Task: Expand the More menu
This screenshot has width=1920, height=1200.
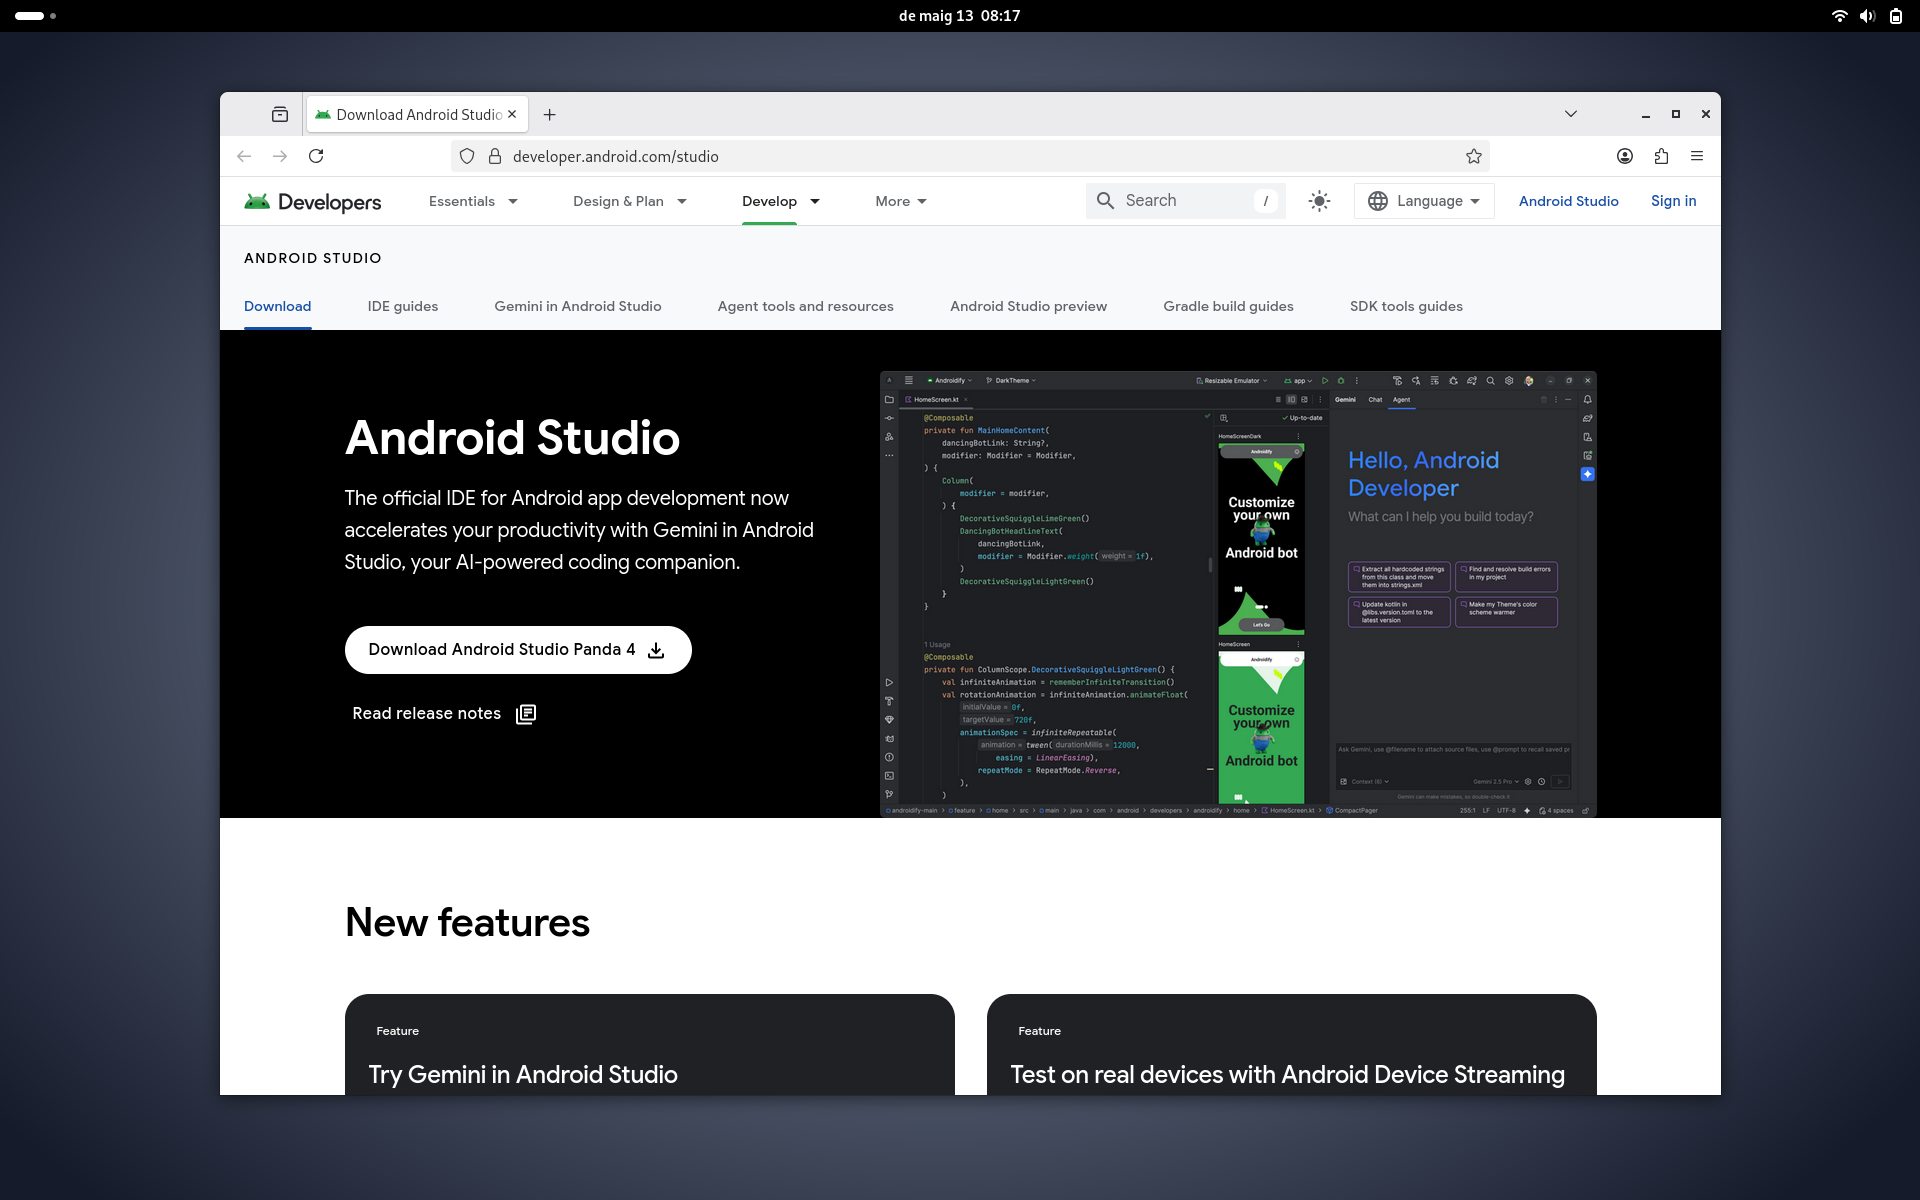Action: 901,201
